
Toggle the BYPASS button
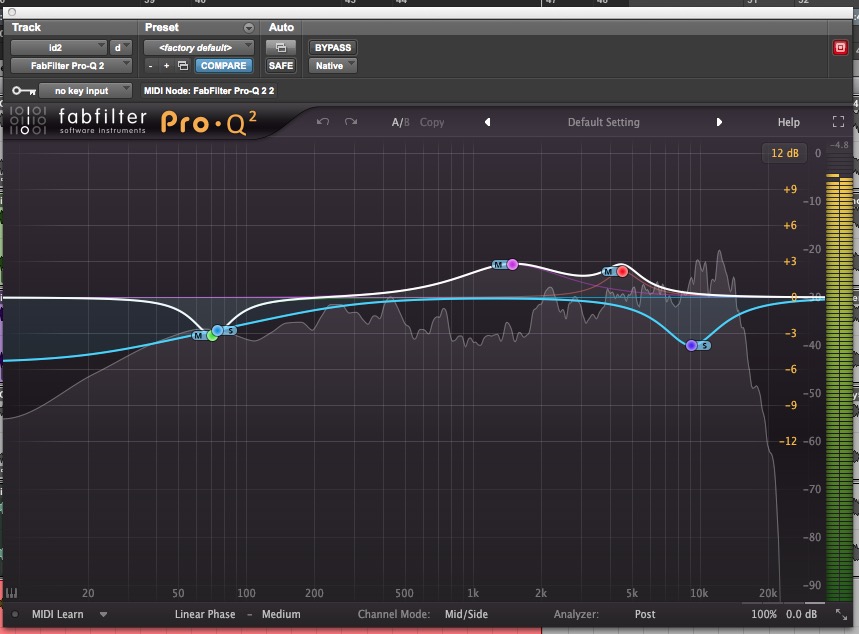(333, 48)
